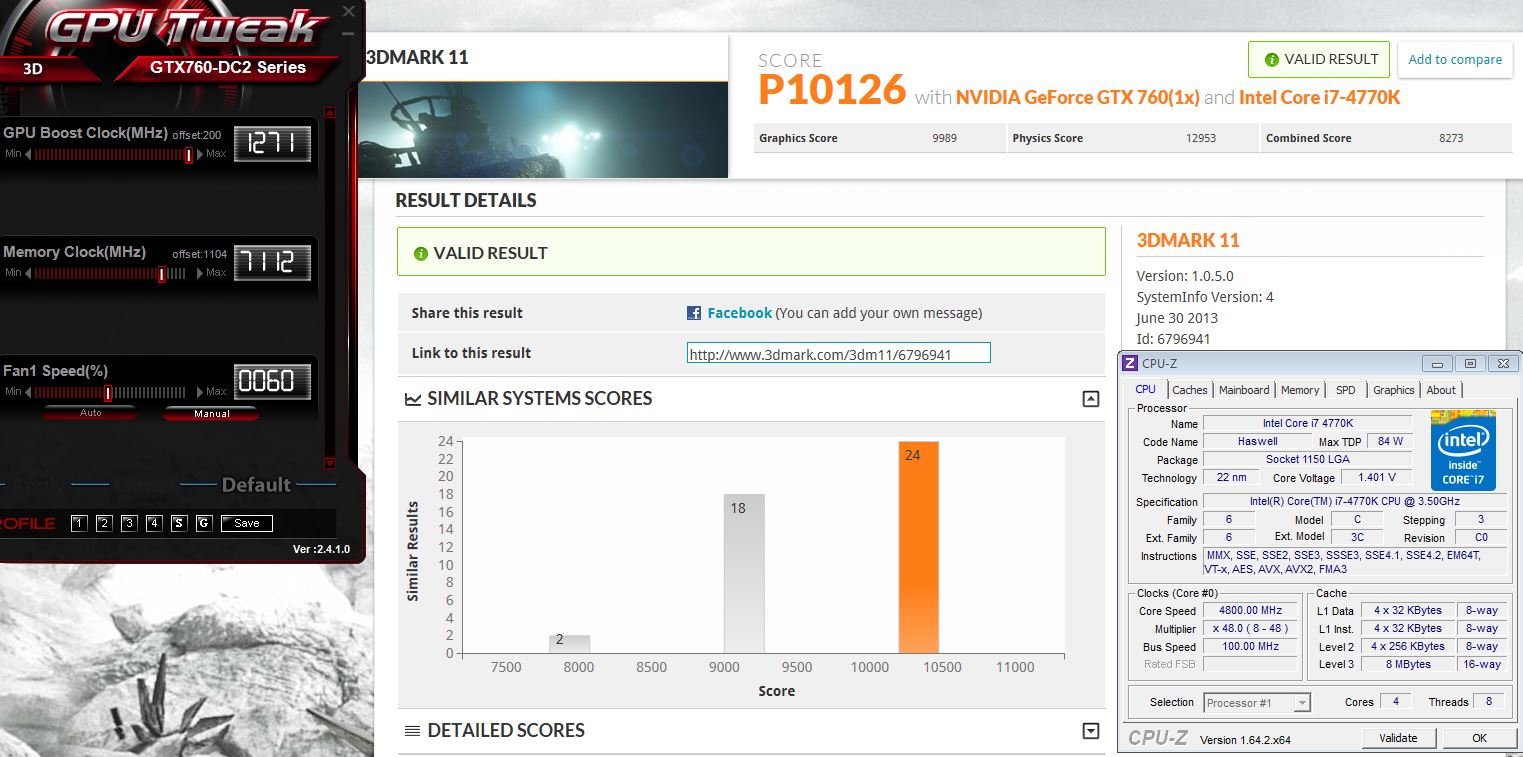Increase Memory Clock with Max arrow
The height and width of the screenshot is (757, 1523).
pyautogui.click(x=199, y=273)
